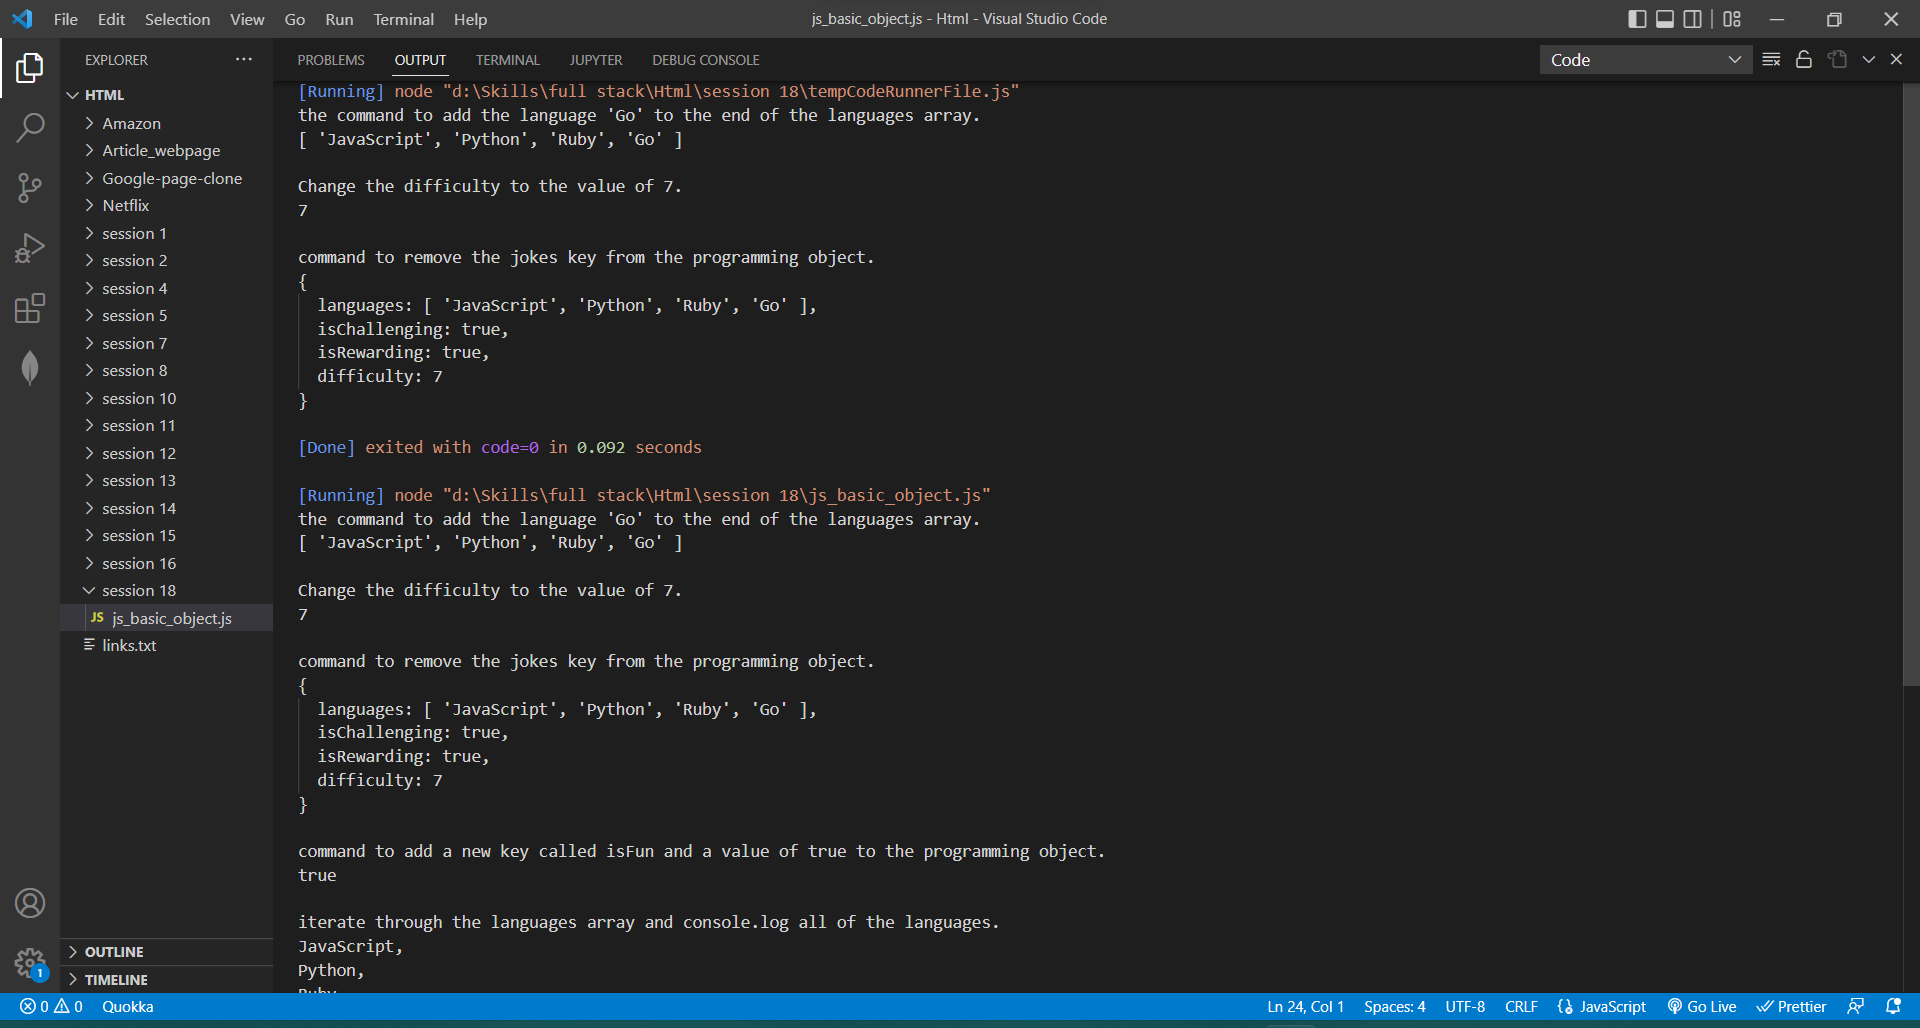Open the Manage gear icon
Image resolution: width=1920 pixels, height=1028 pixels.
[30, 963]
